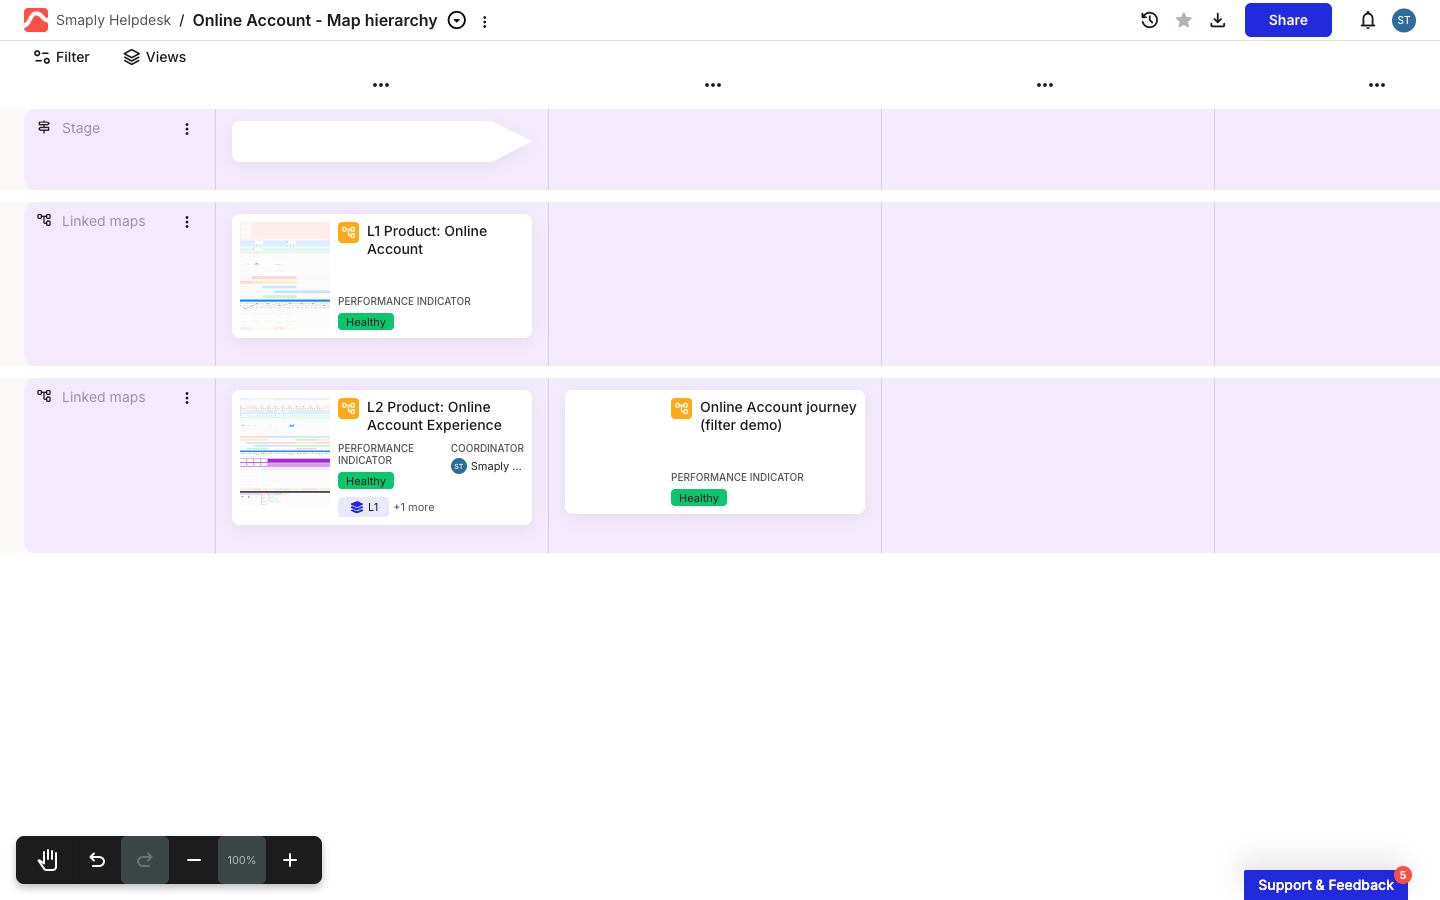1440x900 pixels.
Task: Click the second Linked maps lane icon
Action: pyautogui.click(x=44, y=396)
